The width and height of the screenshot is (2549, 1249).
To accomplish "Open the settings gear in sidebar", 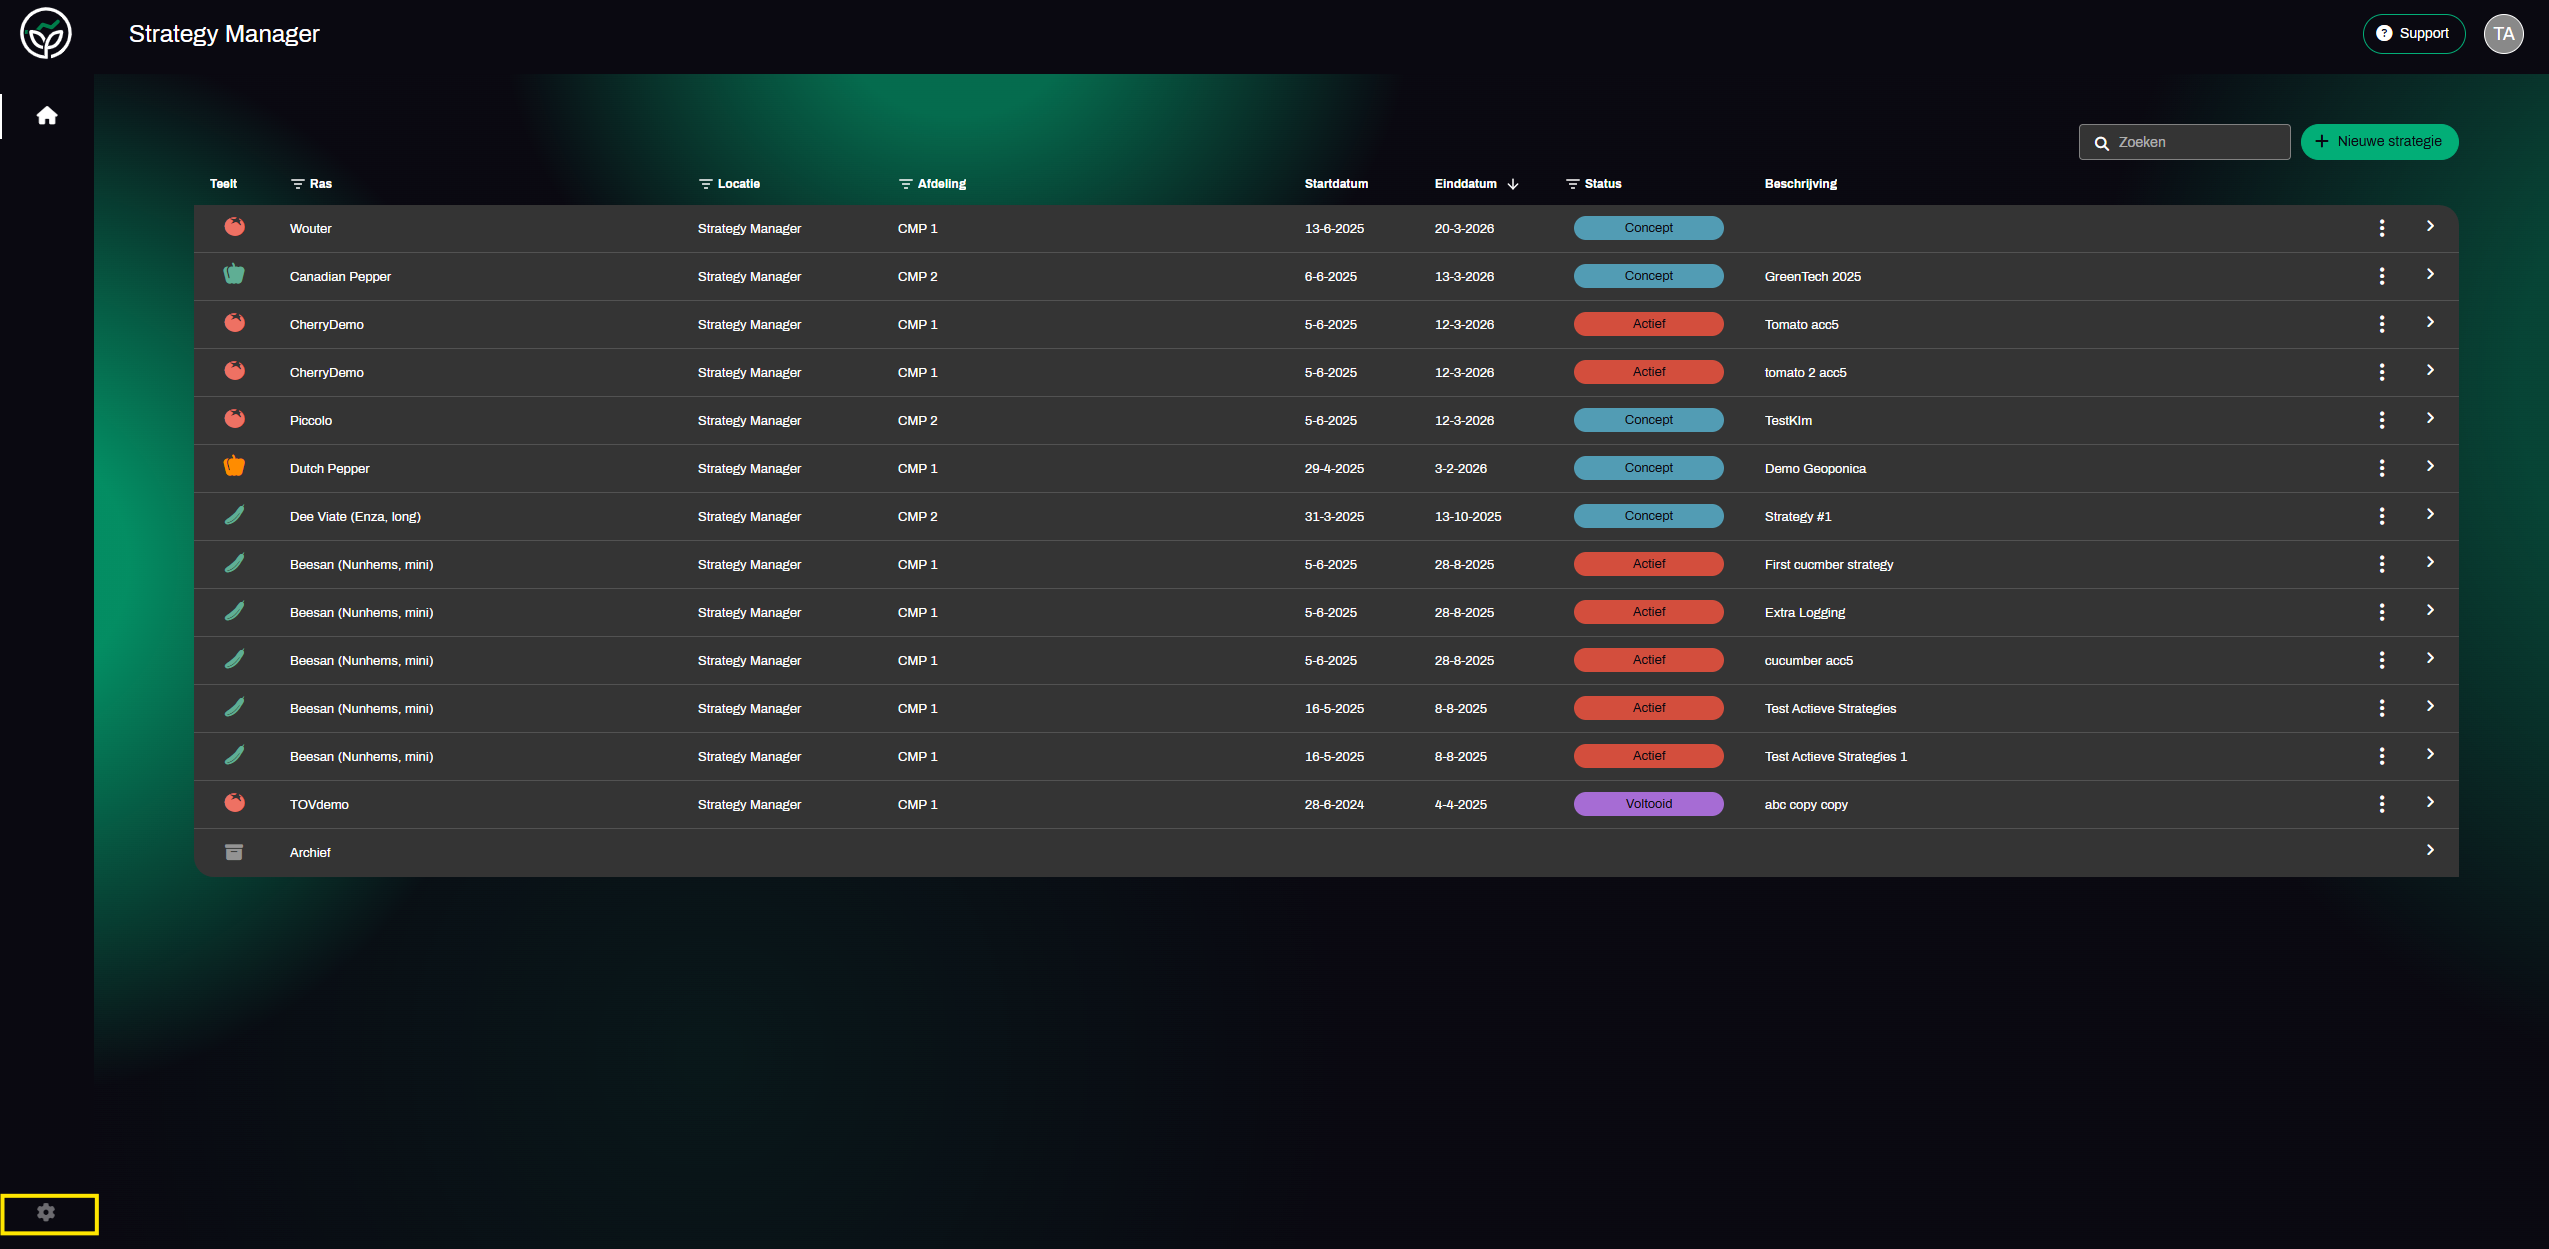I will (46, 1212).
